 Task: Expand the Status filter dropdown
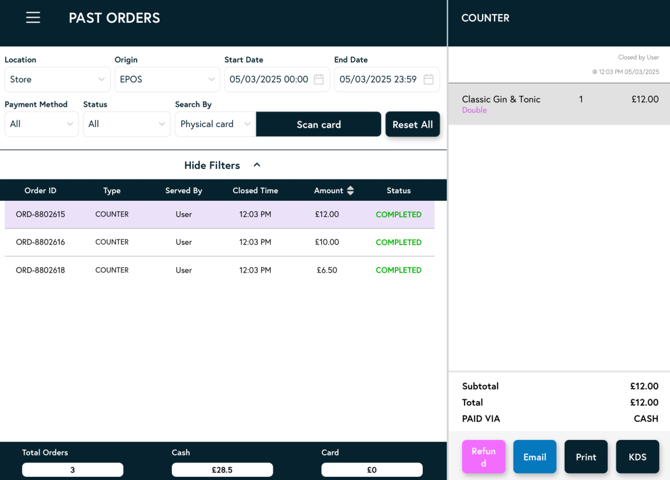click(x=126, y=124)
